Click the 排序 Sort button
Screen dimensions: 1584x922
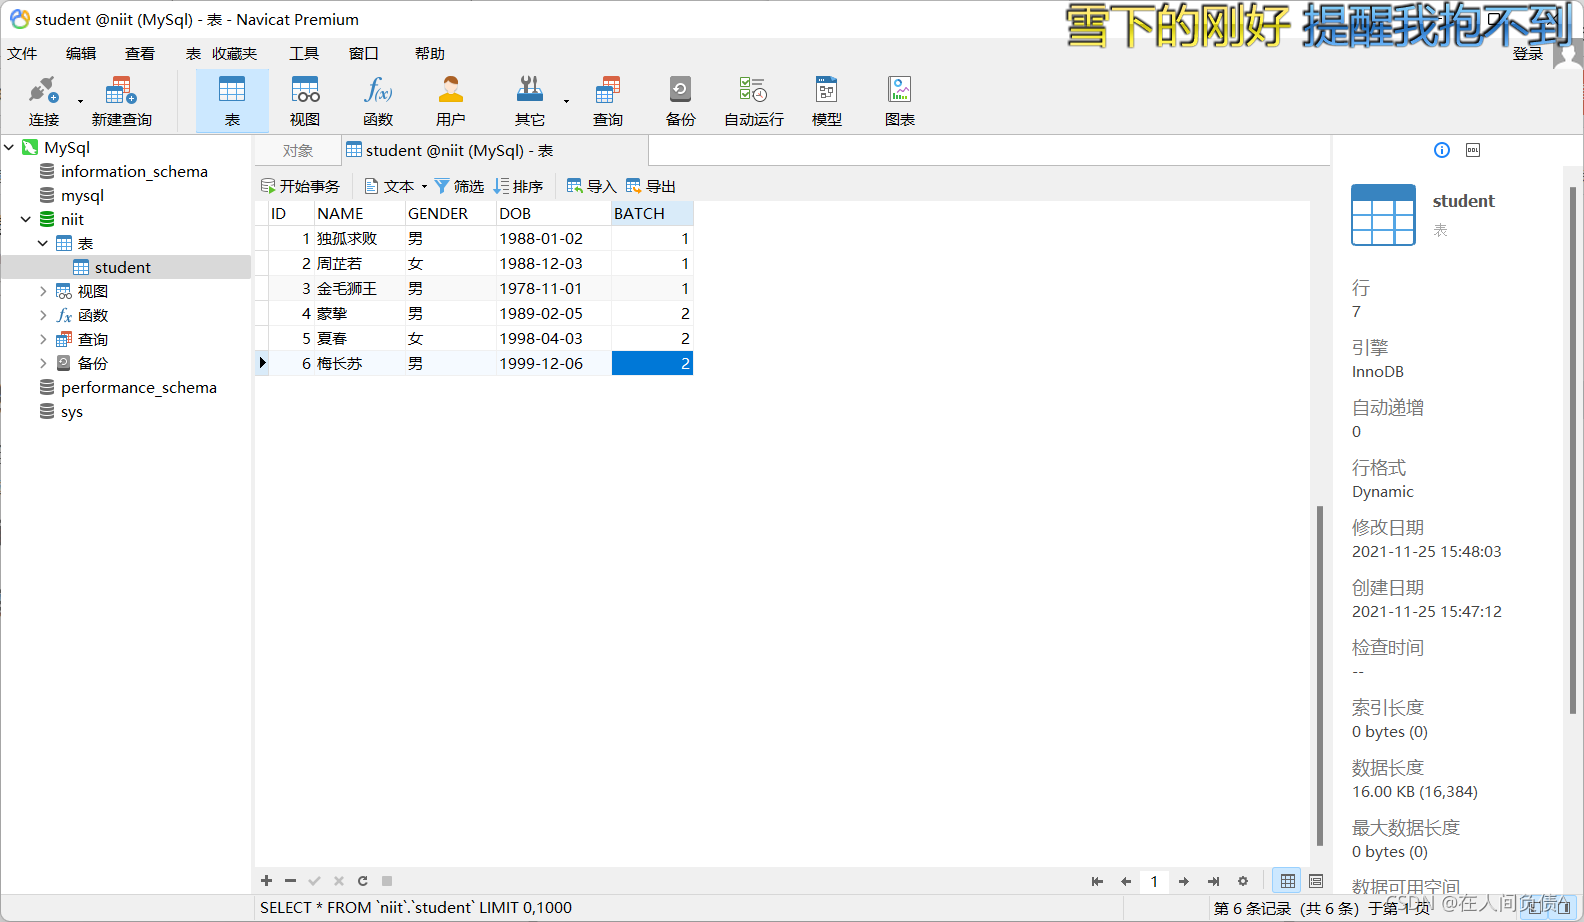(518, 186)
